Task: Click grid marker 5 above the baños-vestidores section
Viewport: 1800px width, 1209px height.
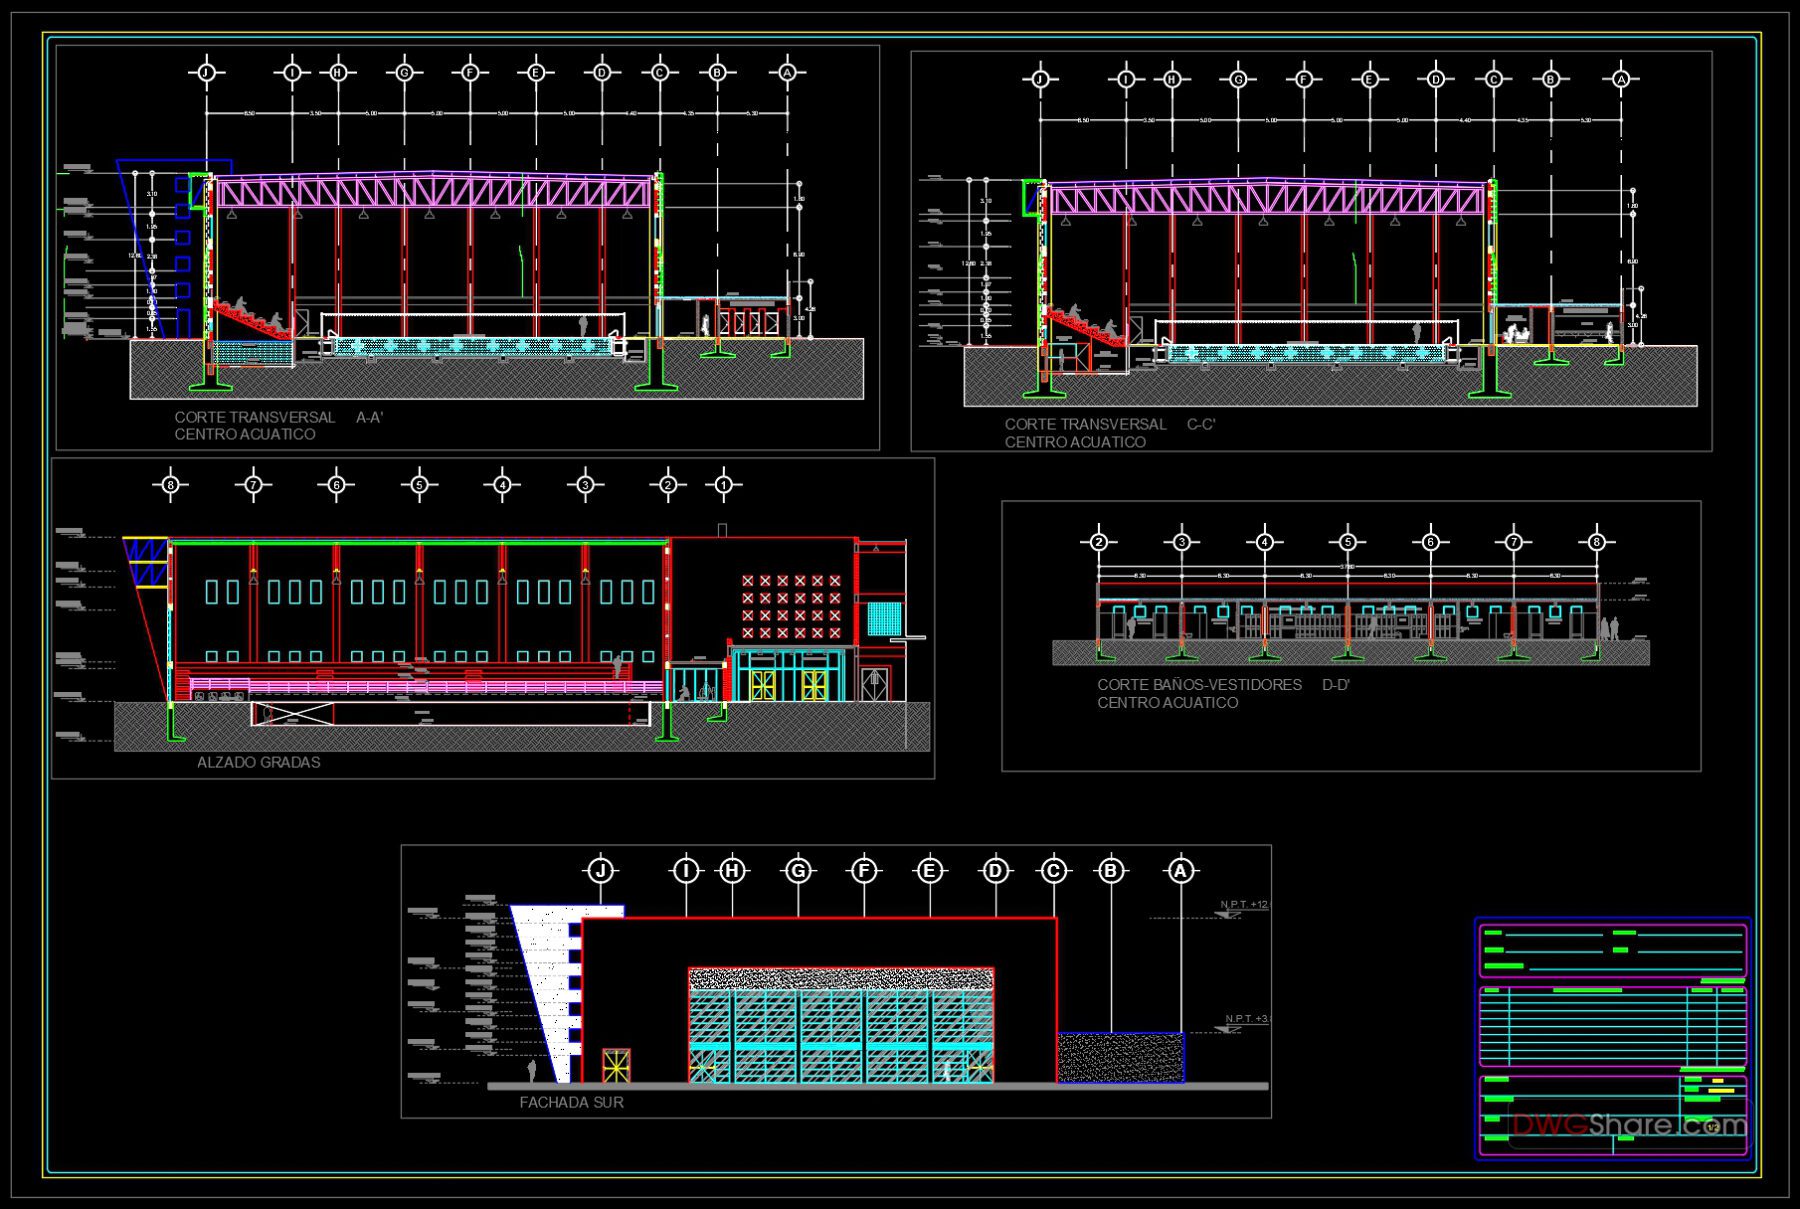Action: [x=1350, y=540]
